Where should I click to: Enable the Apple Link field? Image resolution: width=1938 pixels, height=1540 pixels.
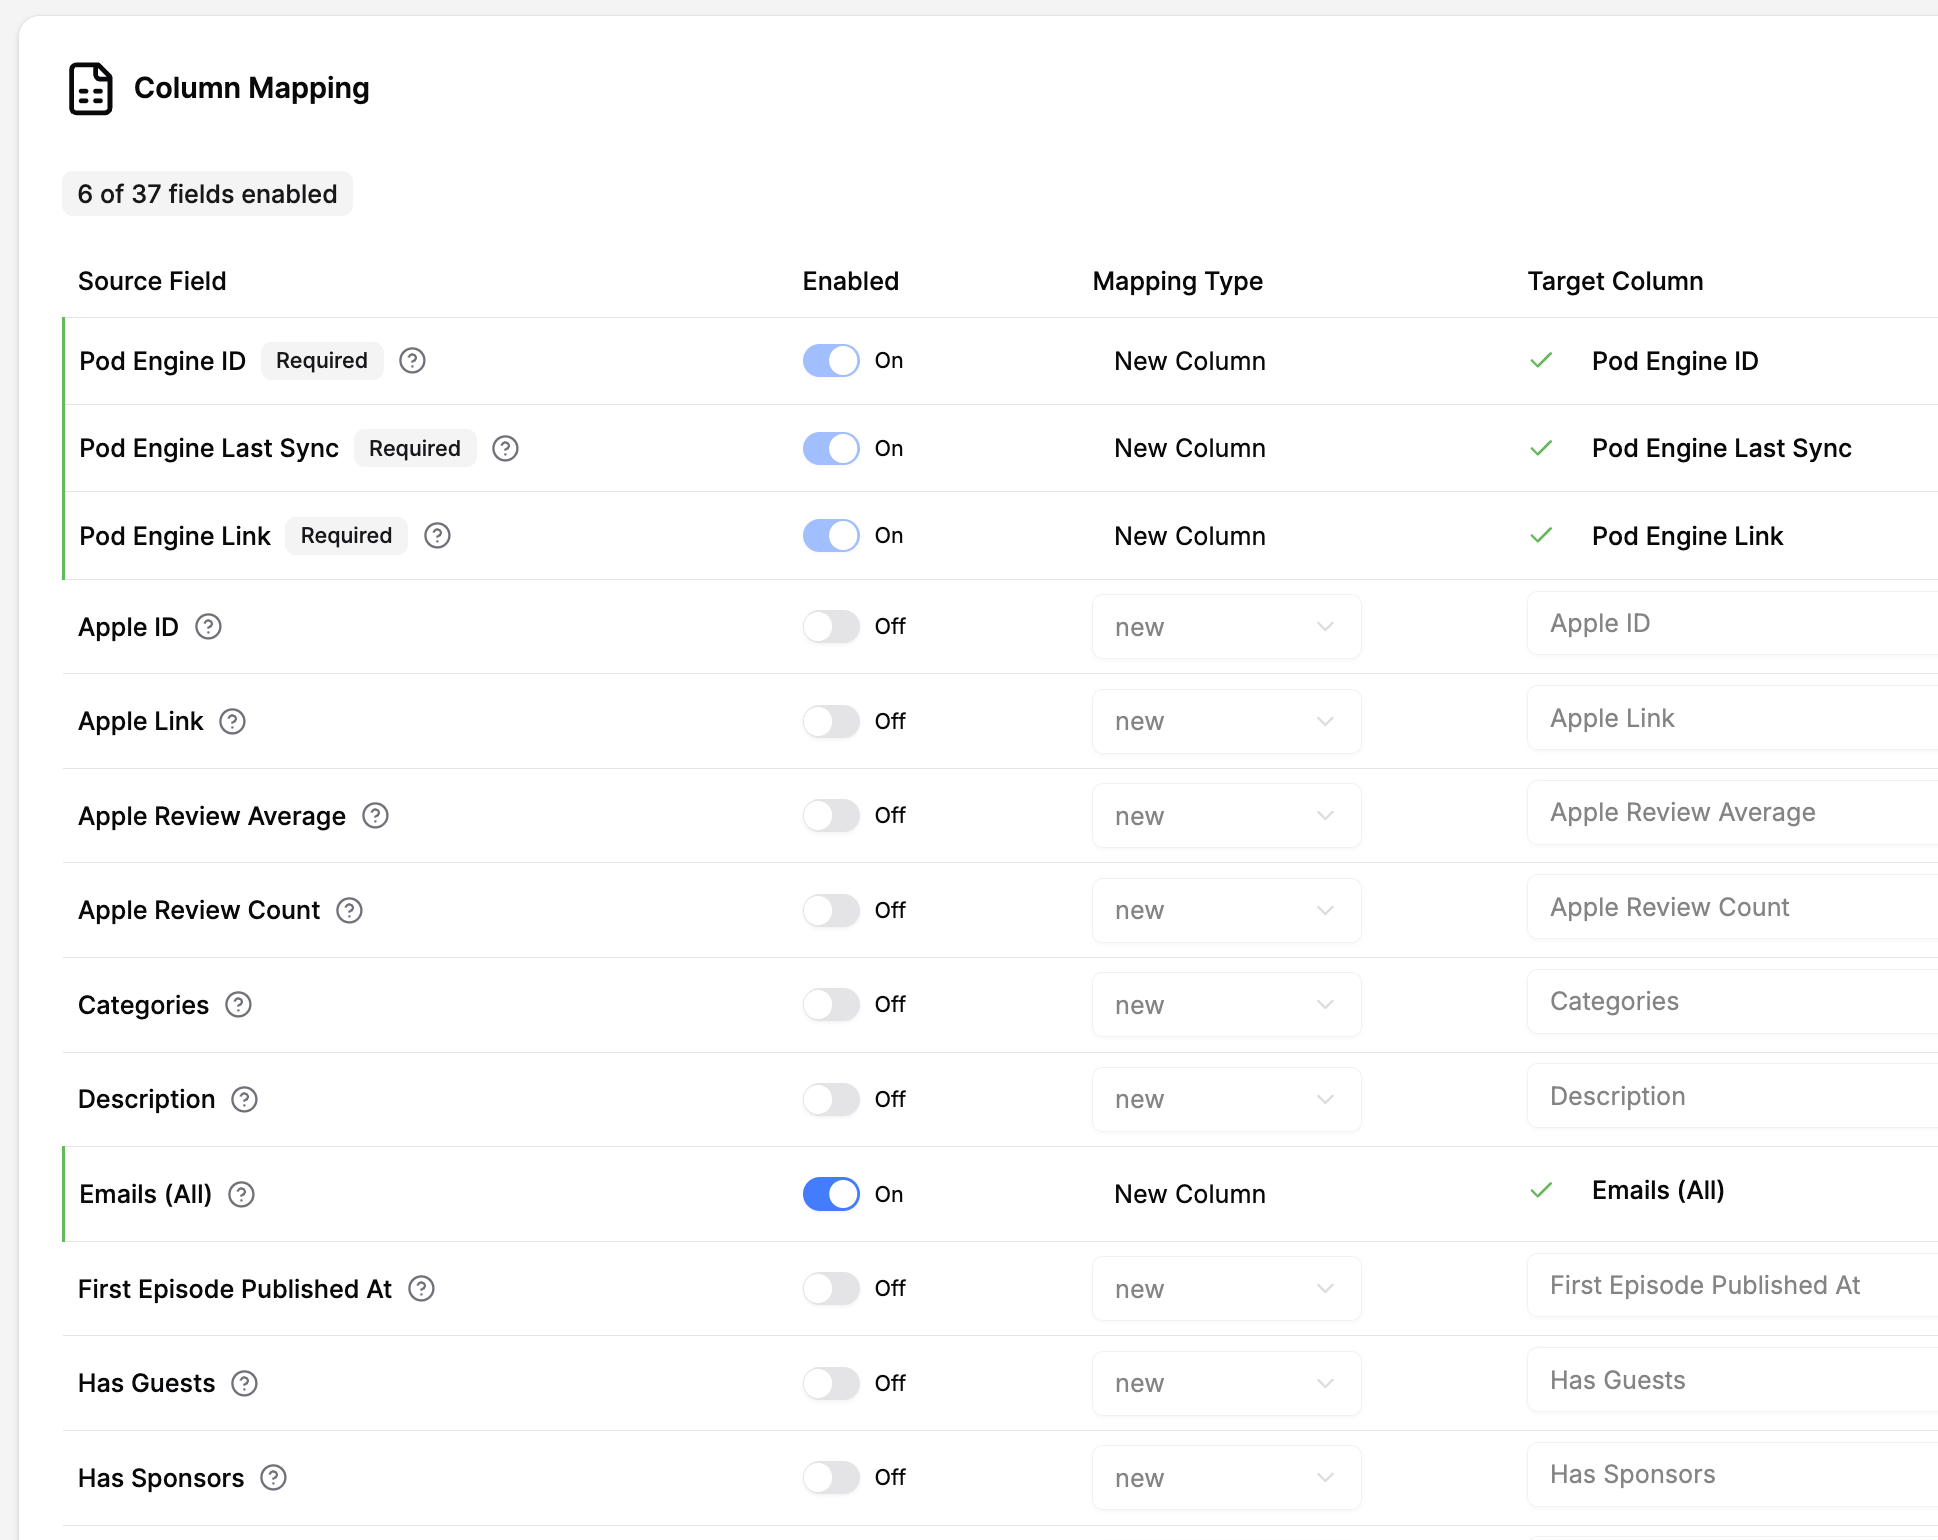click(x=831, y=721)
